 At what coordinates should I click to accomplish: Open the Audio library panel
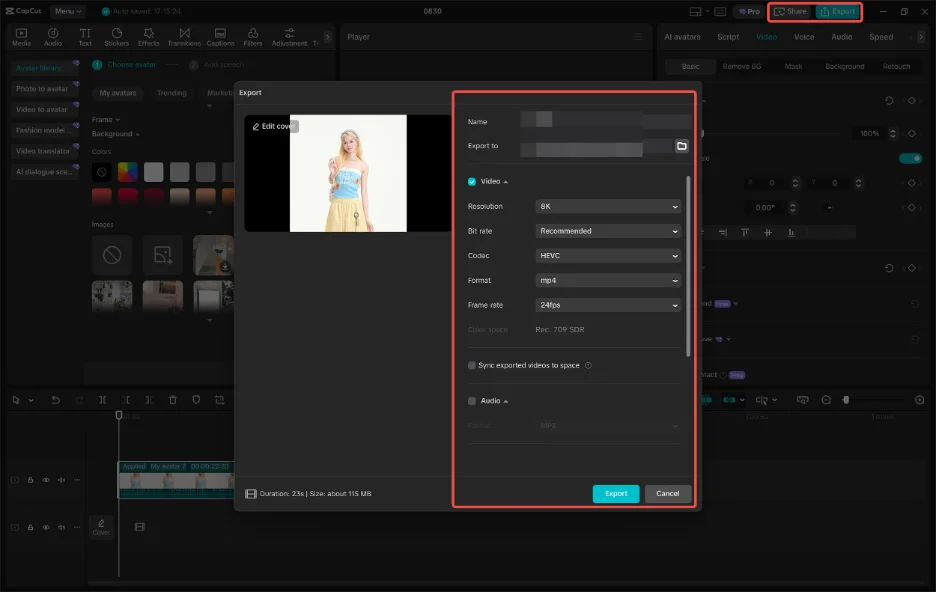53,37
